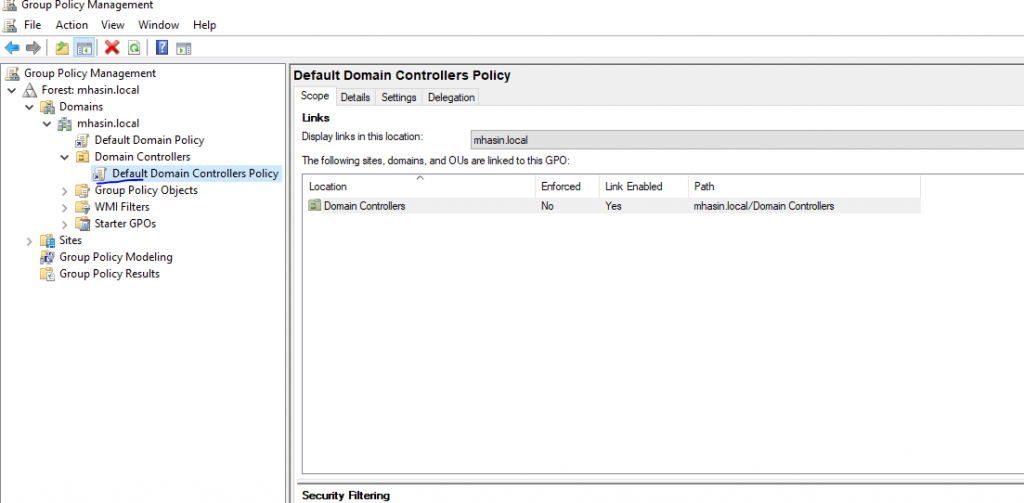Image resolution: width=1024 pixels, height=503 pixels.
Task: Toggle the Show/Hide Console Tree icon
Action: pos(84,48)
